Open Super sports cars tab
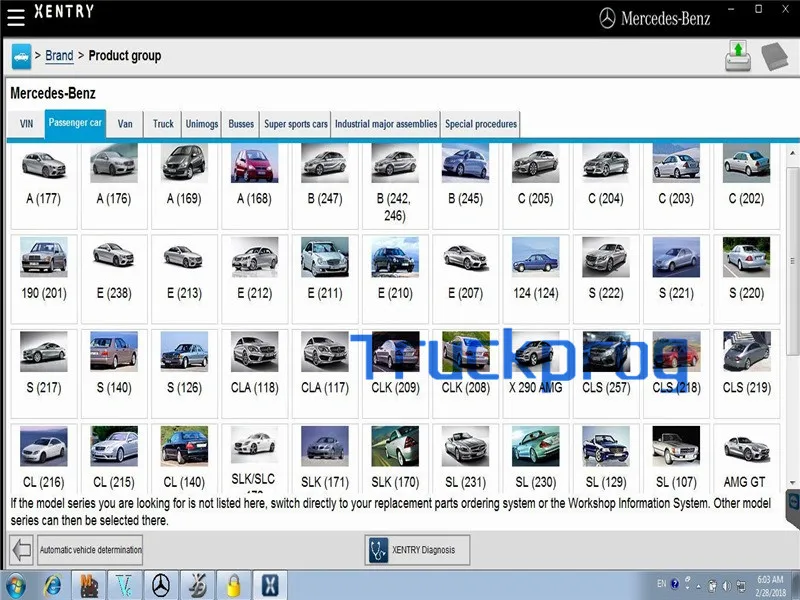This screenshot has width=800, height=600. coord(295,124)
